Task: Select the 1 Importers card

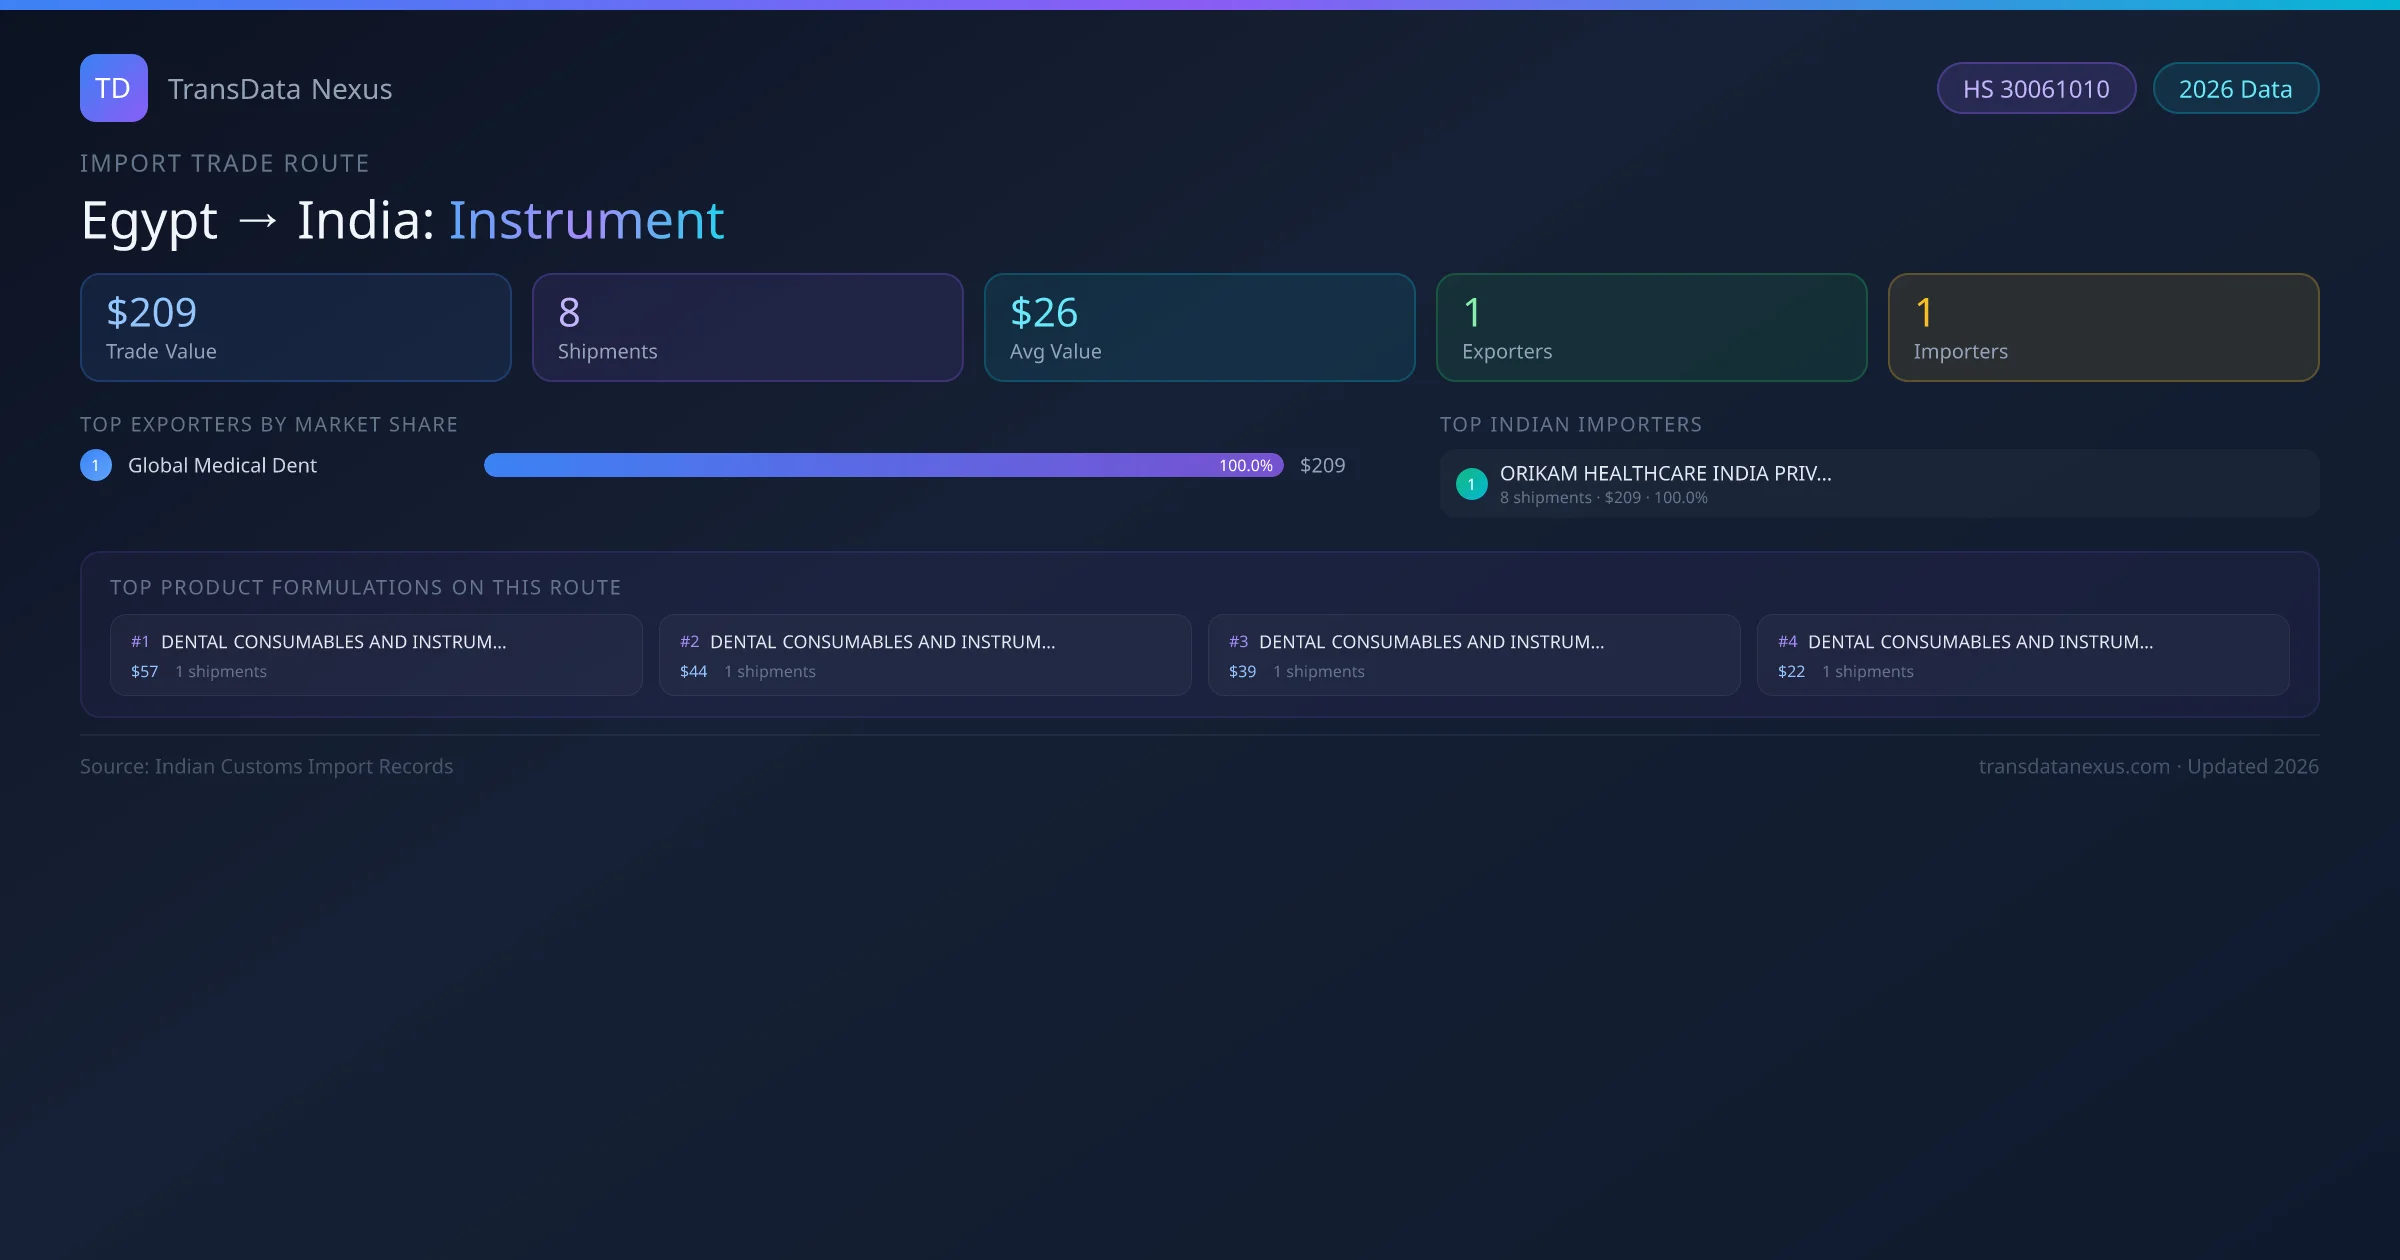Action: 2103,327
